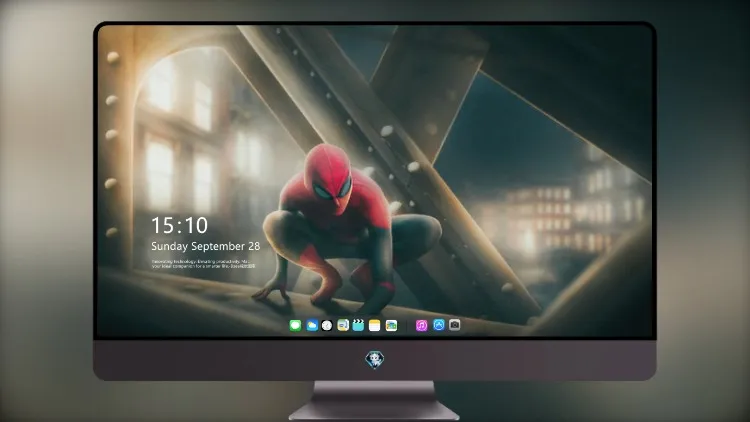Click the logo badge on monitor chin

tap(375, 360)
